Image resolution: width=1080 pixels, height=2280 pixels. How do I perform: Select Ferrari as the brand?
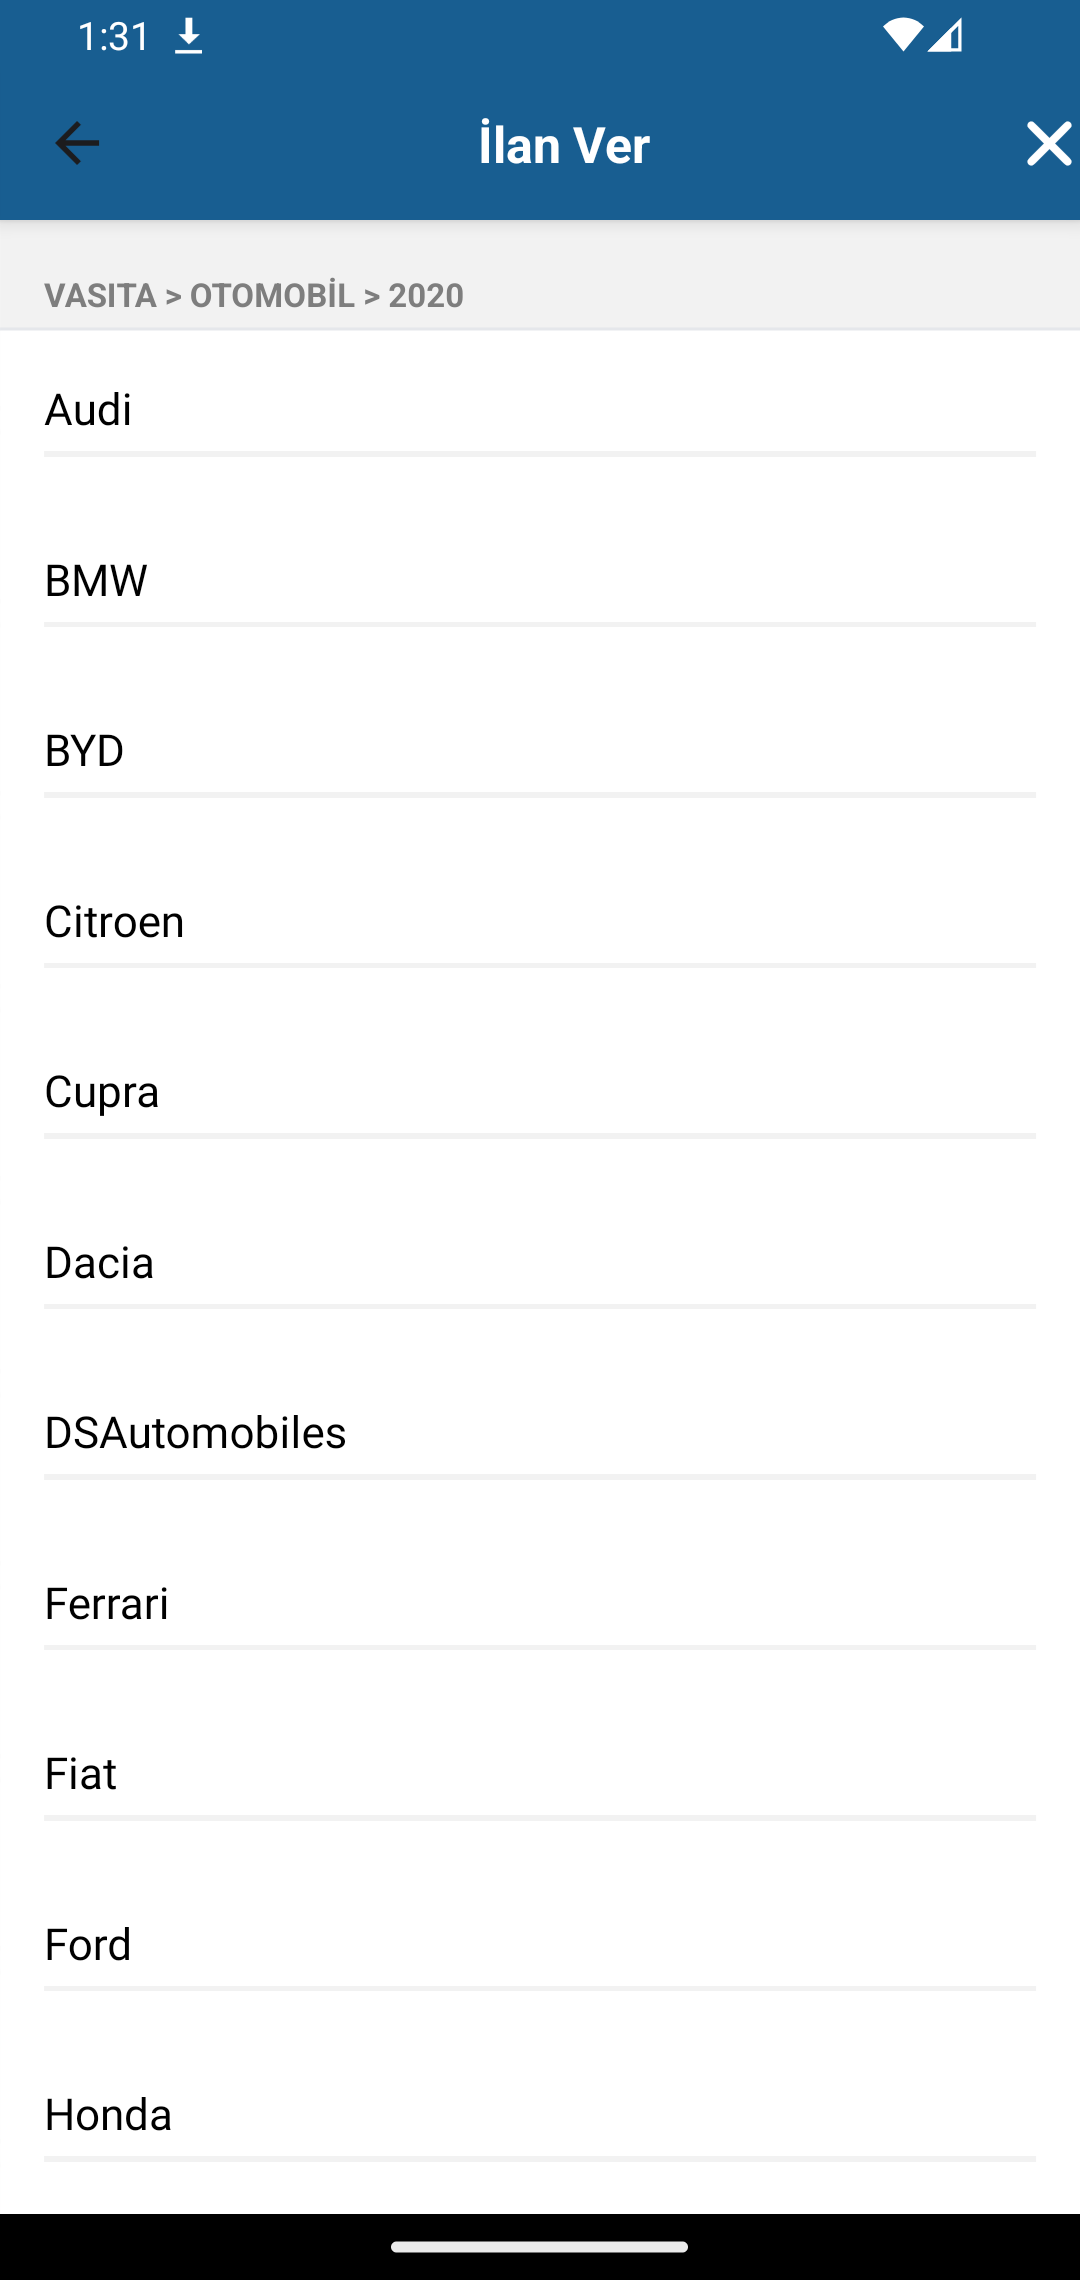pos(540,1604)
